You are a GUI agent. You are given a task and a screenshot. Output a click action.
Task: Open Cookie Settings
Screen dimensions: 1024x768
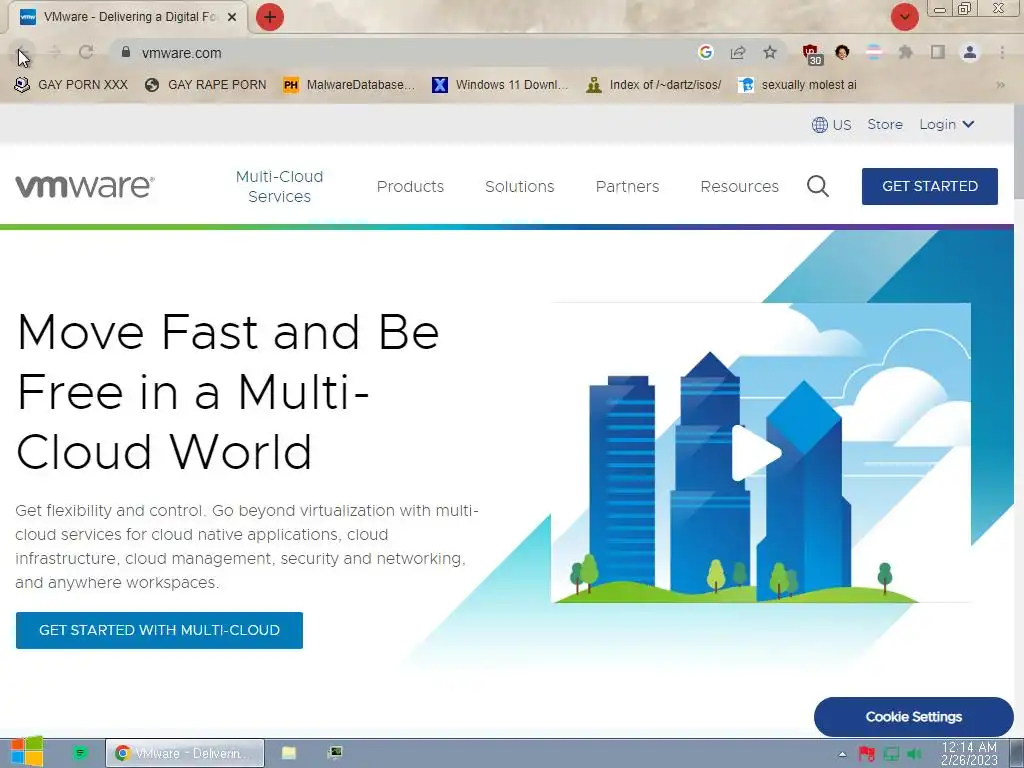pyautogui.click(x=914, y=716)
